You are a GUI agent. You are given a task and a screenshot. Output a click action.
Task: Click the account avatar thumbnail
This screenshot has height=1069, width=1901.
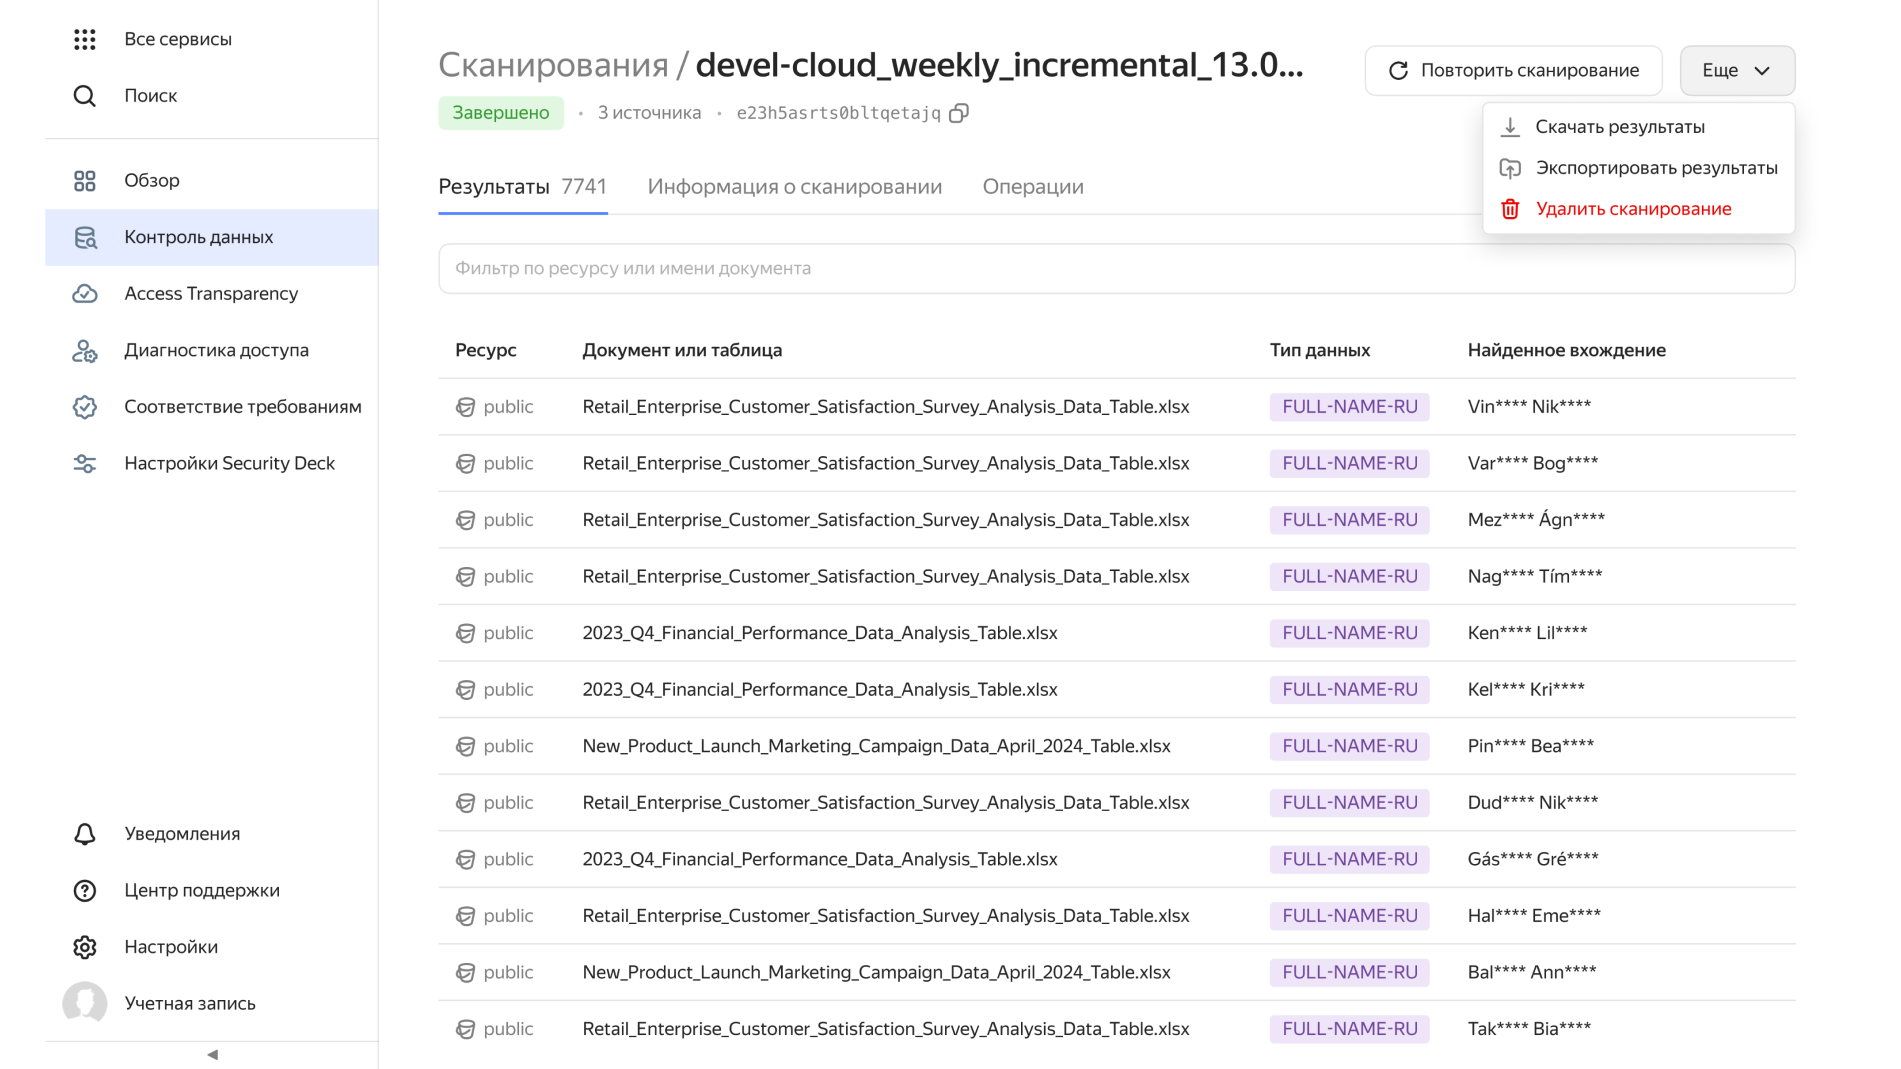85,1003
